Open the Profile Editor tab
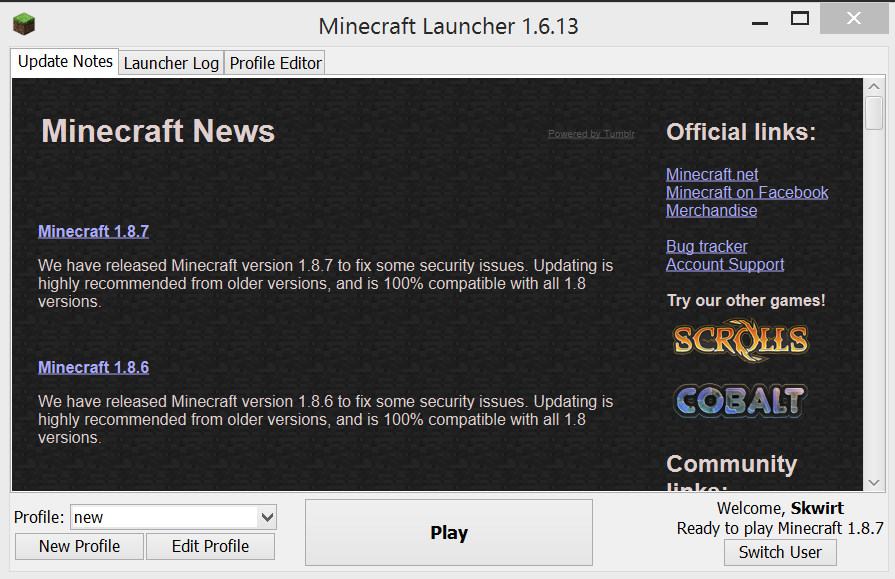This screenshot has height=579, width=895. tap(275, 63)
